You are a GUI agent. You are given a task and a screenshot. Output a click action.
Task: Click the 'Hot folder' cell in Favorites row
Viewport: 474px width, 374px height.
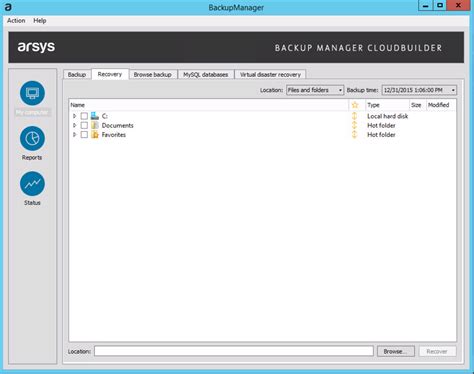[x=381, y=135]
